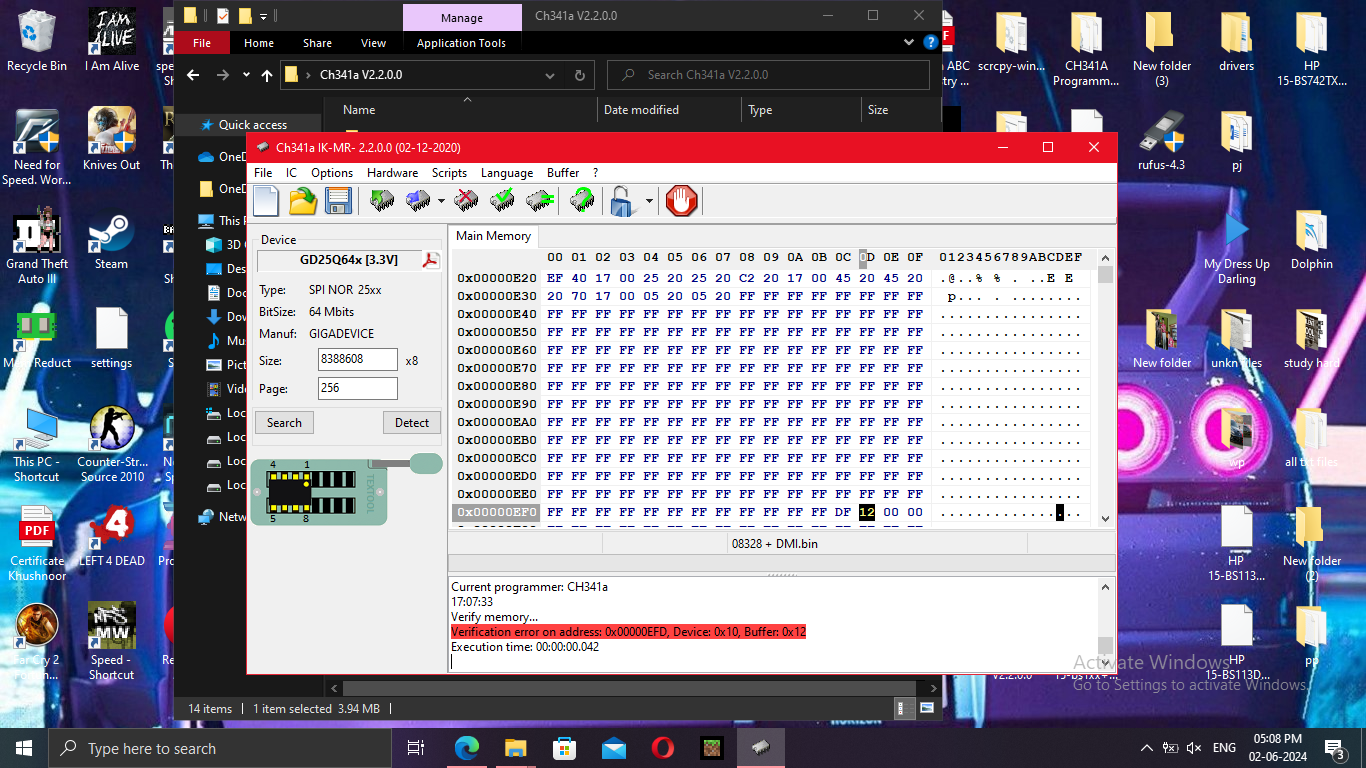This screenshot has height=768, width=1366.
Task: Click the chip icon with green equals sign
Action: point(539,201)
